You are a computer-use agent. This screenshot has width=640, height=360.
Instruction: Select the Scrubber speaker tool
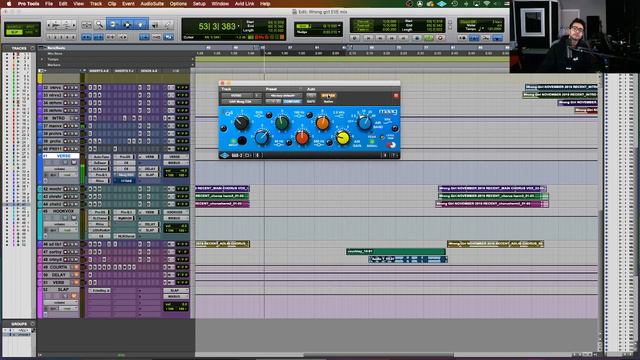coord(155,25)
